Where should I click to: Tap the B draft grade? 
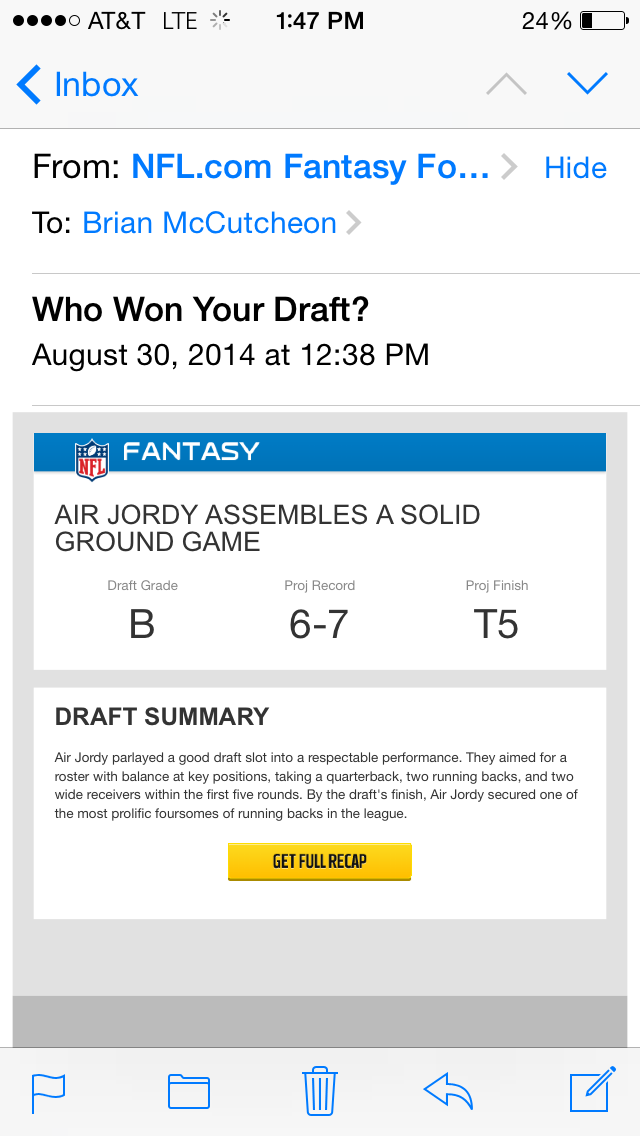142,625
